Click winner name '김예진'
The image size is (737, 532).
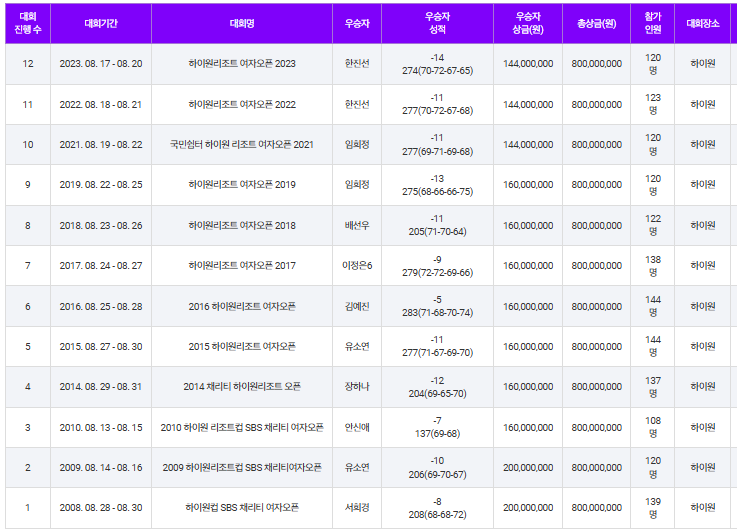[357, 306]
